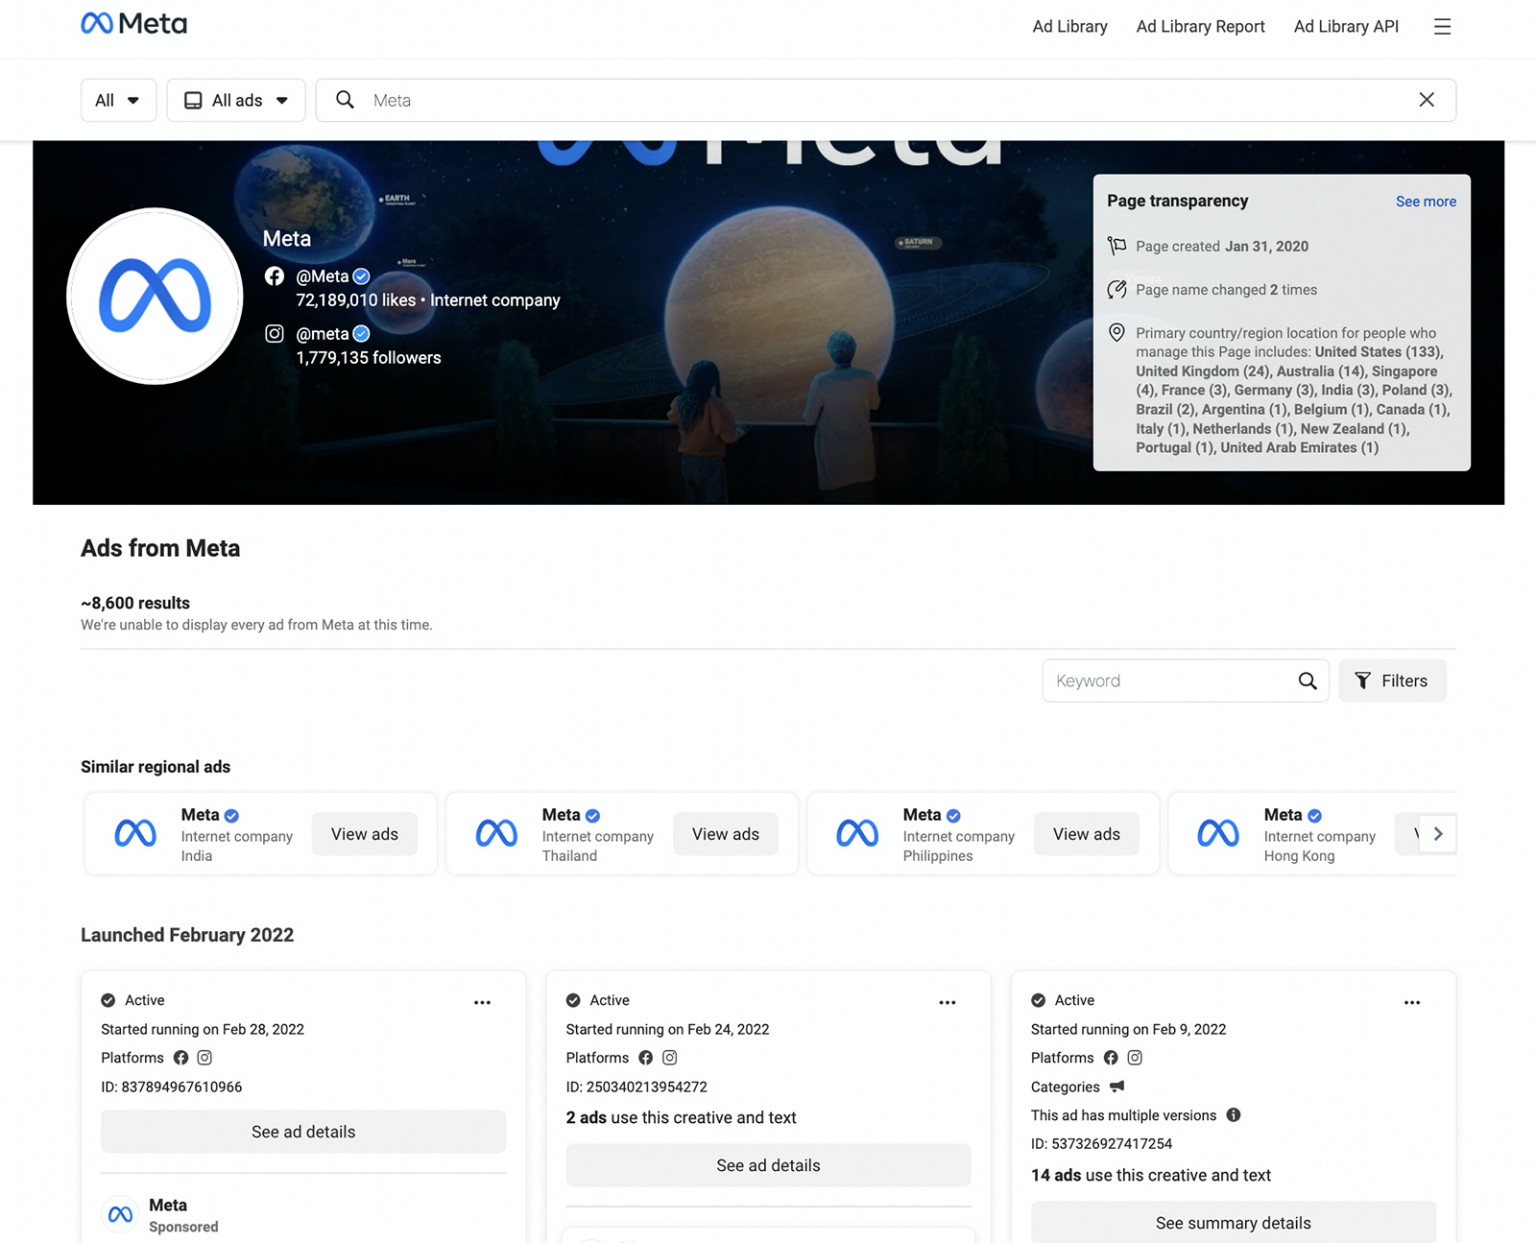This screenshot has width=1536, height=1243.
Task: Open three-dot menu on Feb 24 ad
Action: pyautogui.click(x=947, y=1002)
